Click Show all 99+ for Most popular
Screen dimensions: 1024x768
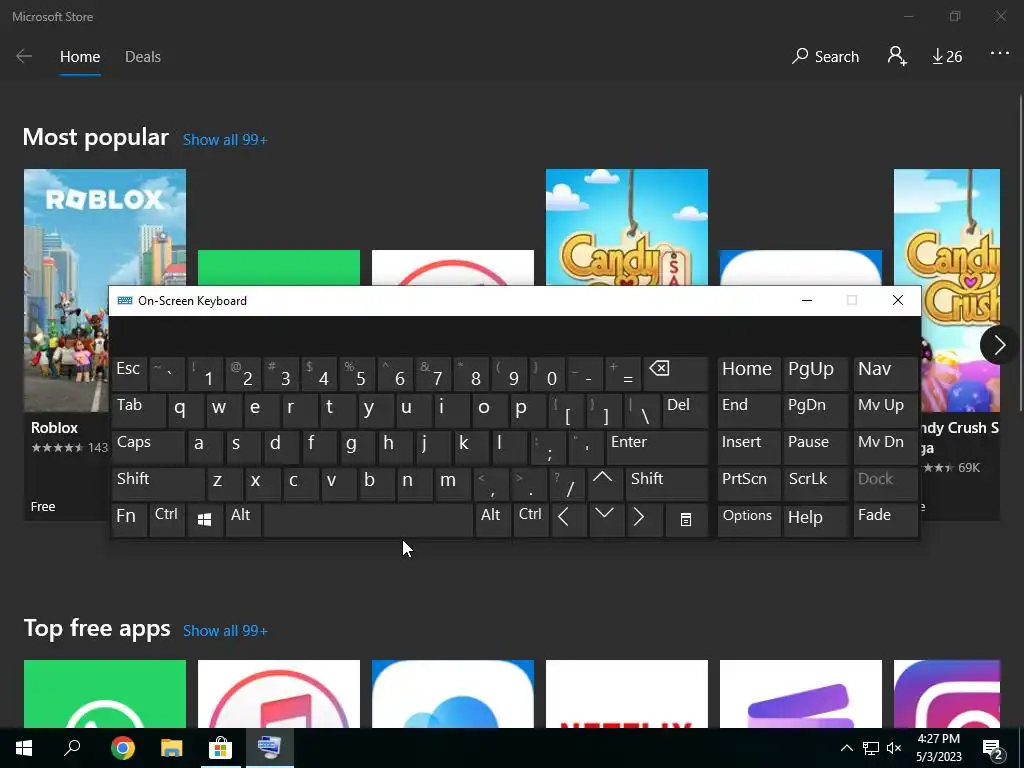pos(225,140)
